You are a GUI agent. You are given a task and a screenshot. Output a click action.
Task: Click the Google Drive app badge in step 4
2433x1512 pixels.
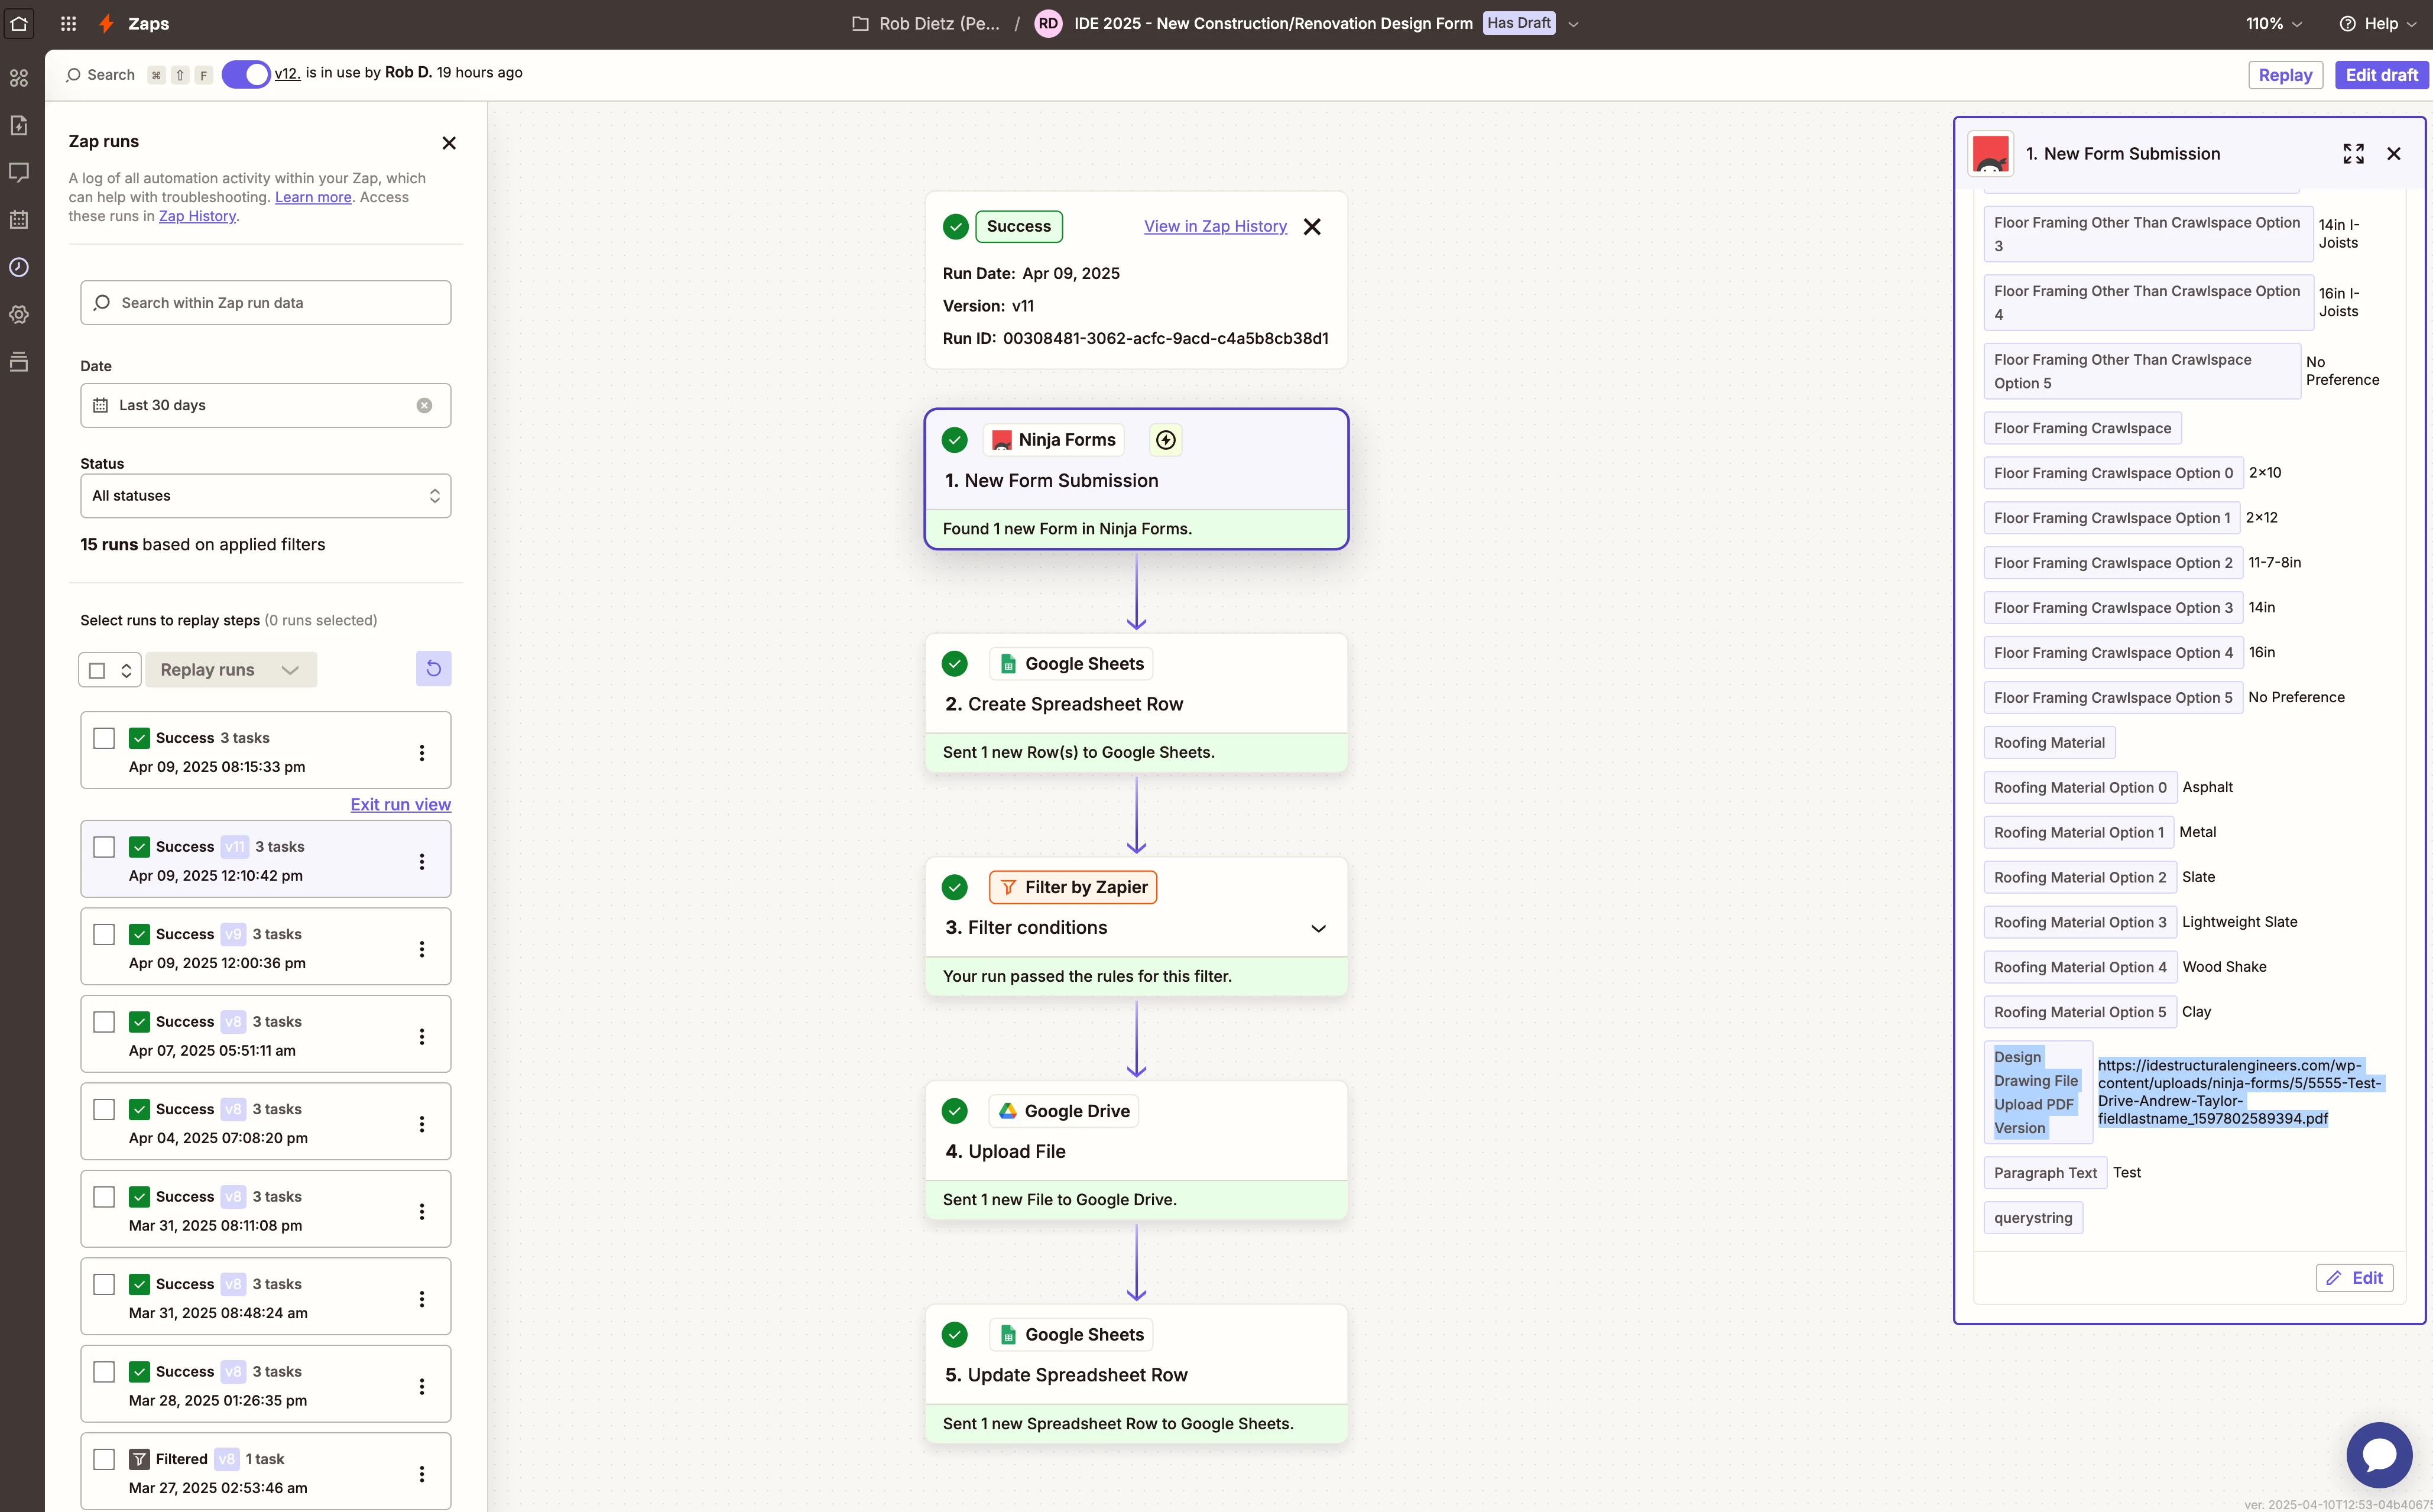tap(1063, 1111)
